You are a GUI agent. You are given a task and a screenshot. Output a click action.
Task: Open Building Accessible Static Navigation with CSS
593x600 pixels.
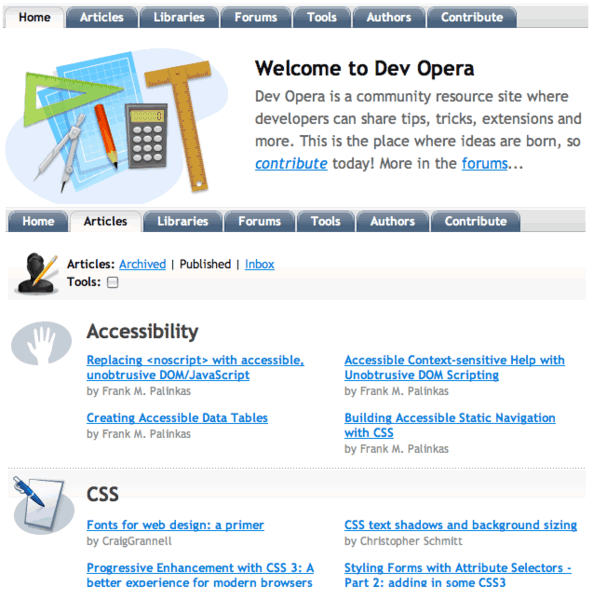(x=450, y=425)
